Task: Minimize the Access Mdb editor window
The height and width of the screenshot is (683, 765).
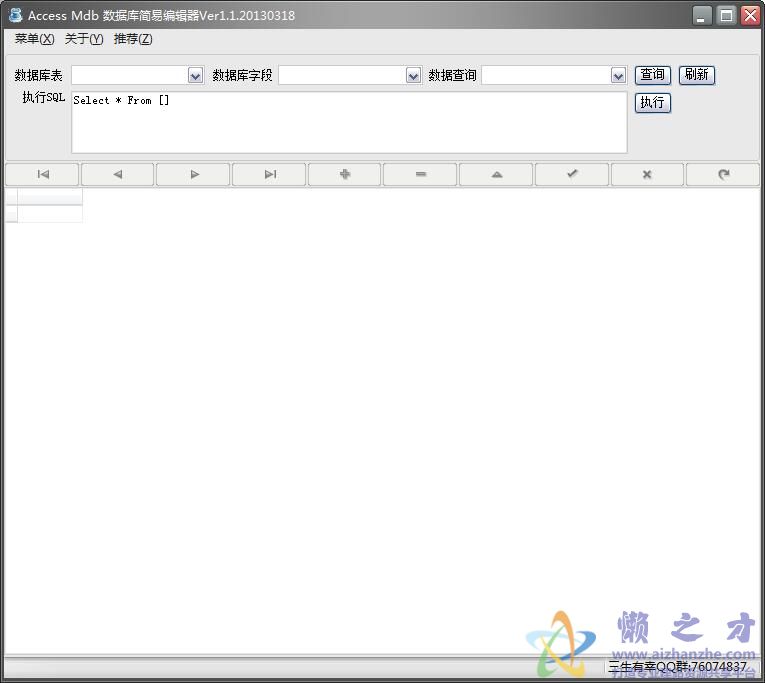Action: click(x=702, y=16)
